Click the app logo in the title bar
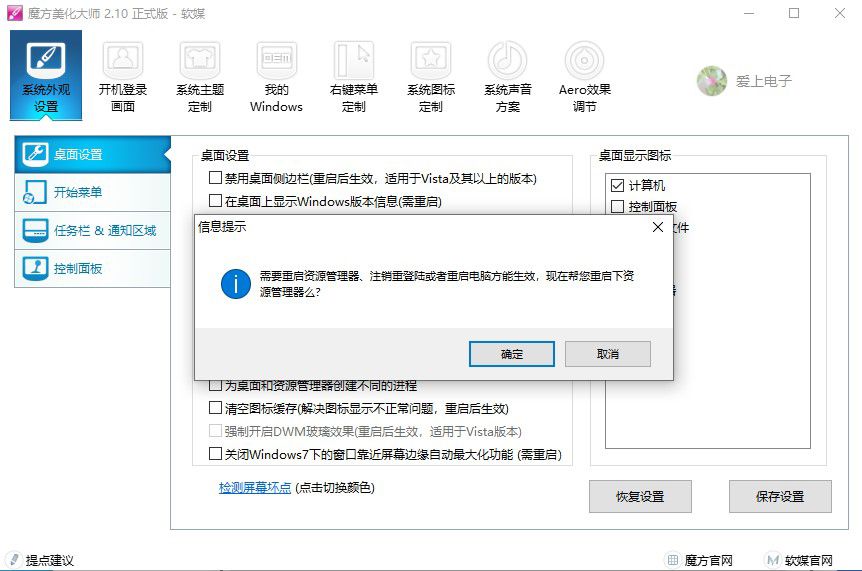The height and width of the screenshot is (571, 862). point(14,13)
